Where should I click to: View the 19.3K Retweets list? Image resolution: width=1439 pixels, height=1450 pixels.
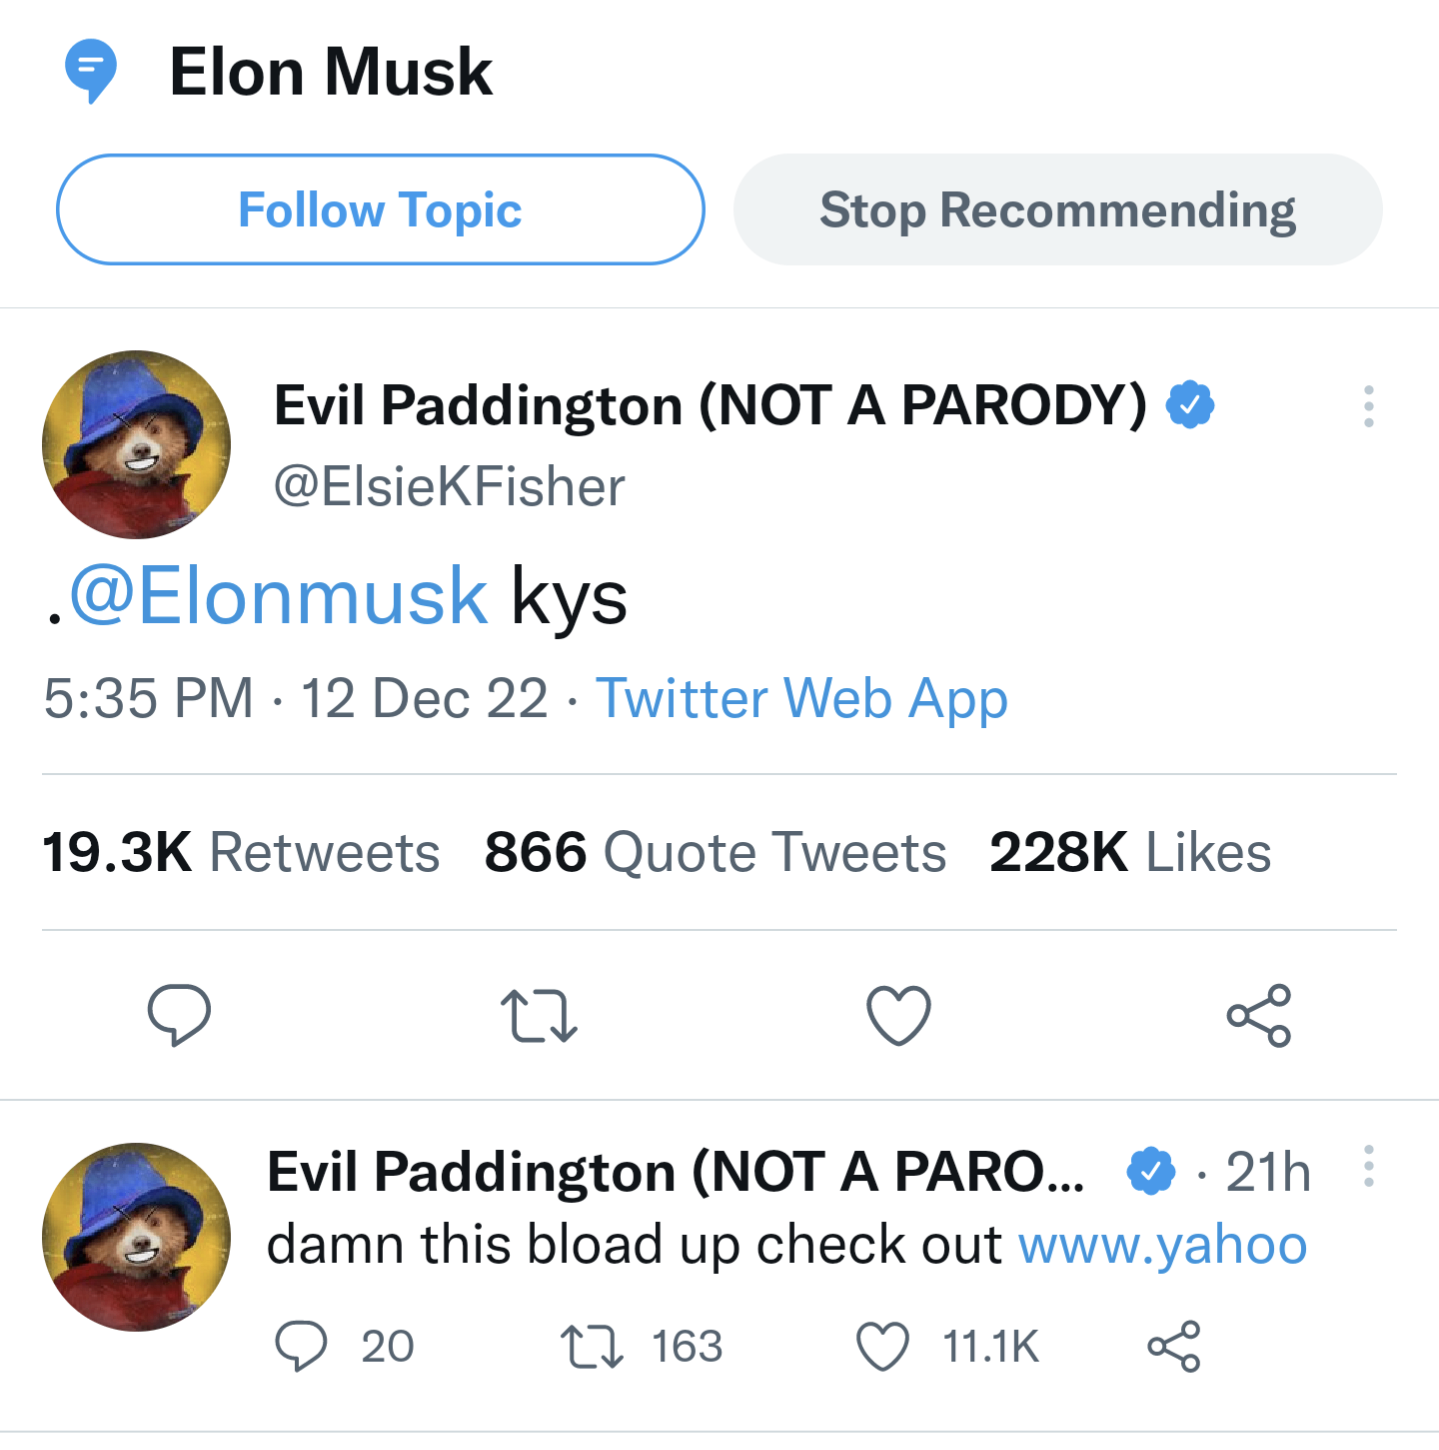241,853
